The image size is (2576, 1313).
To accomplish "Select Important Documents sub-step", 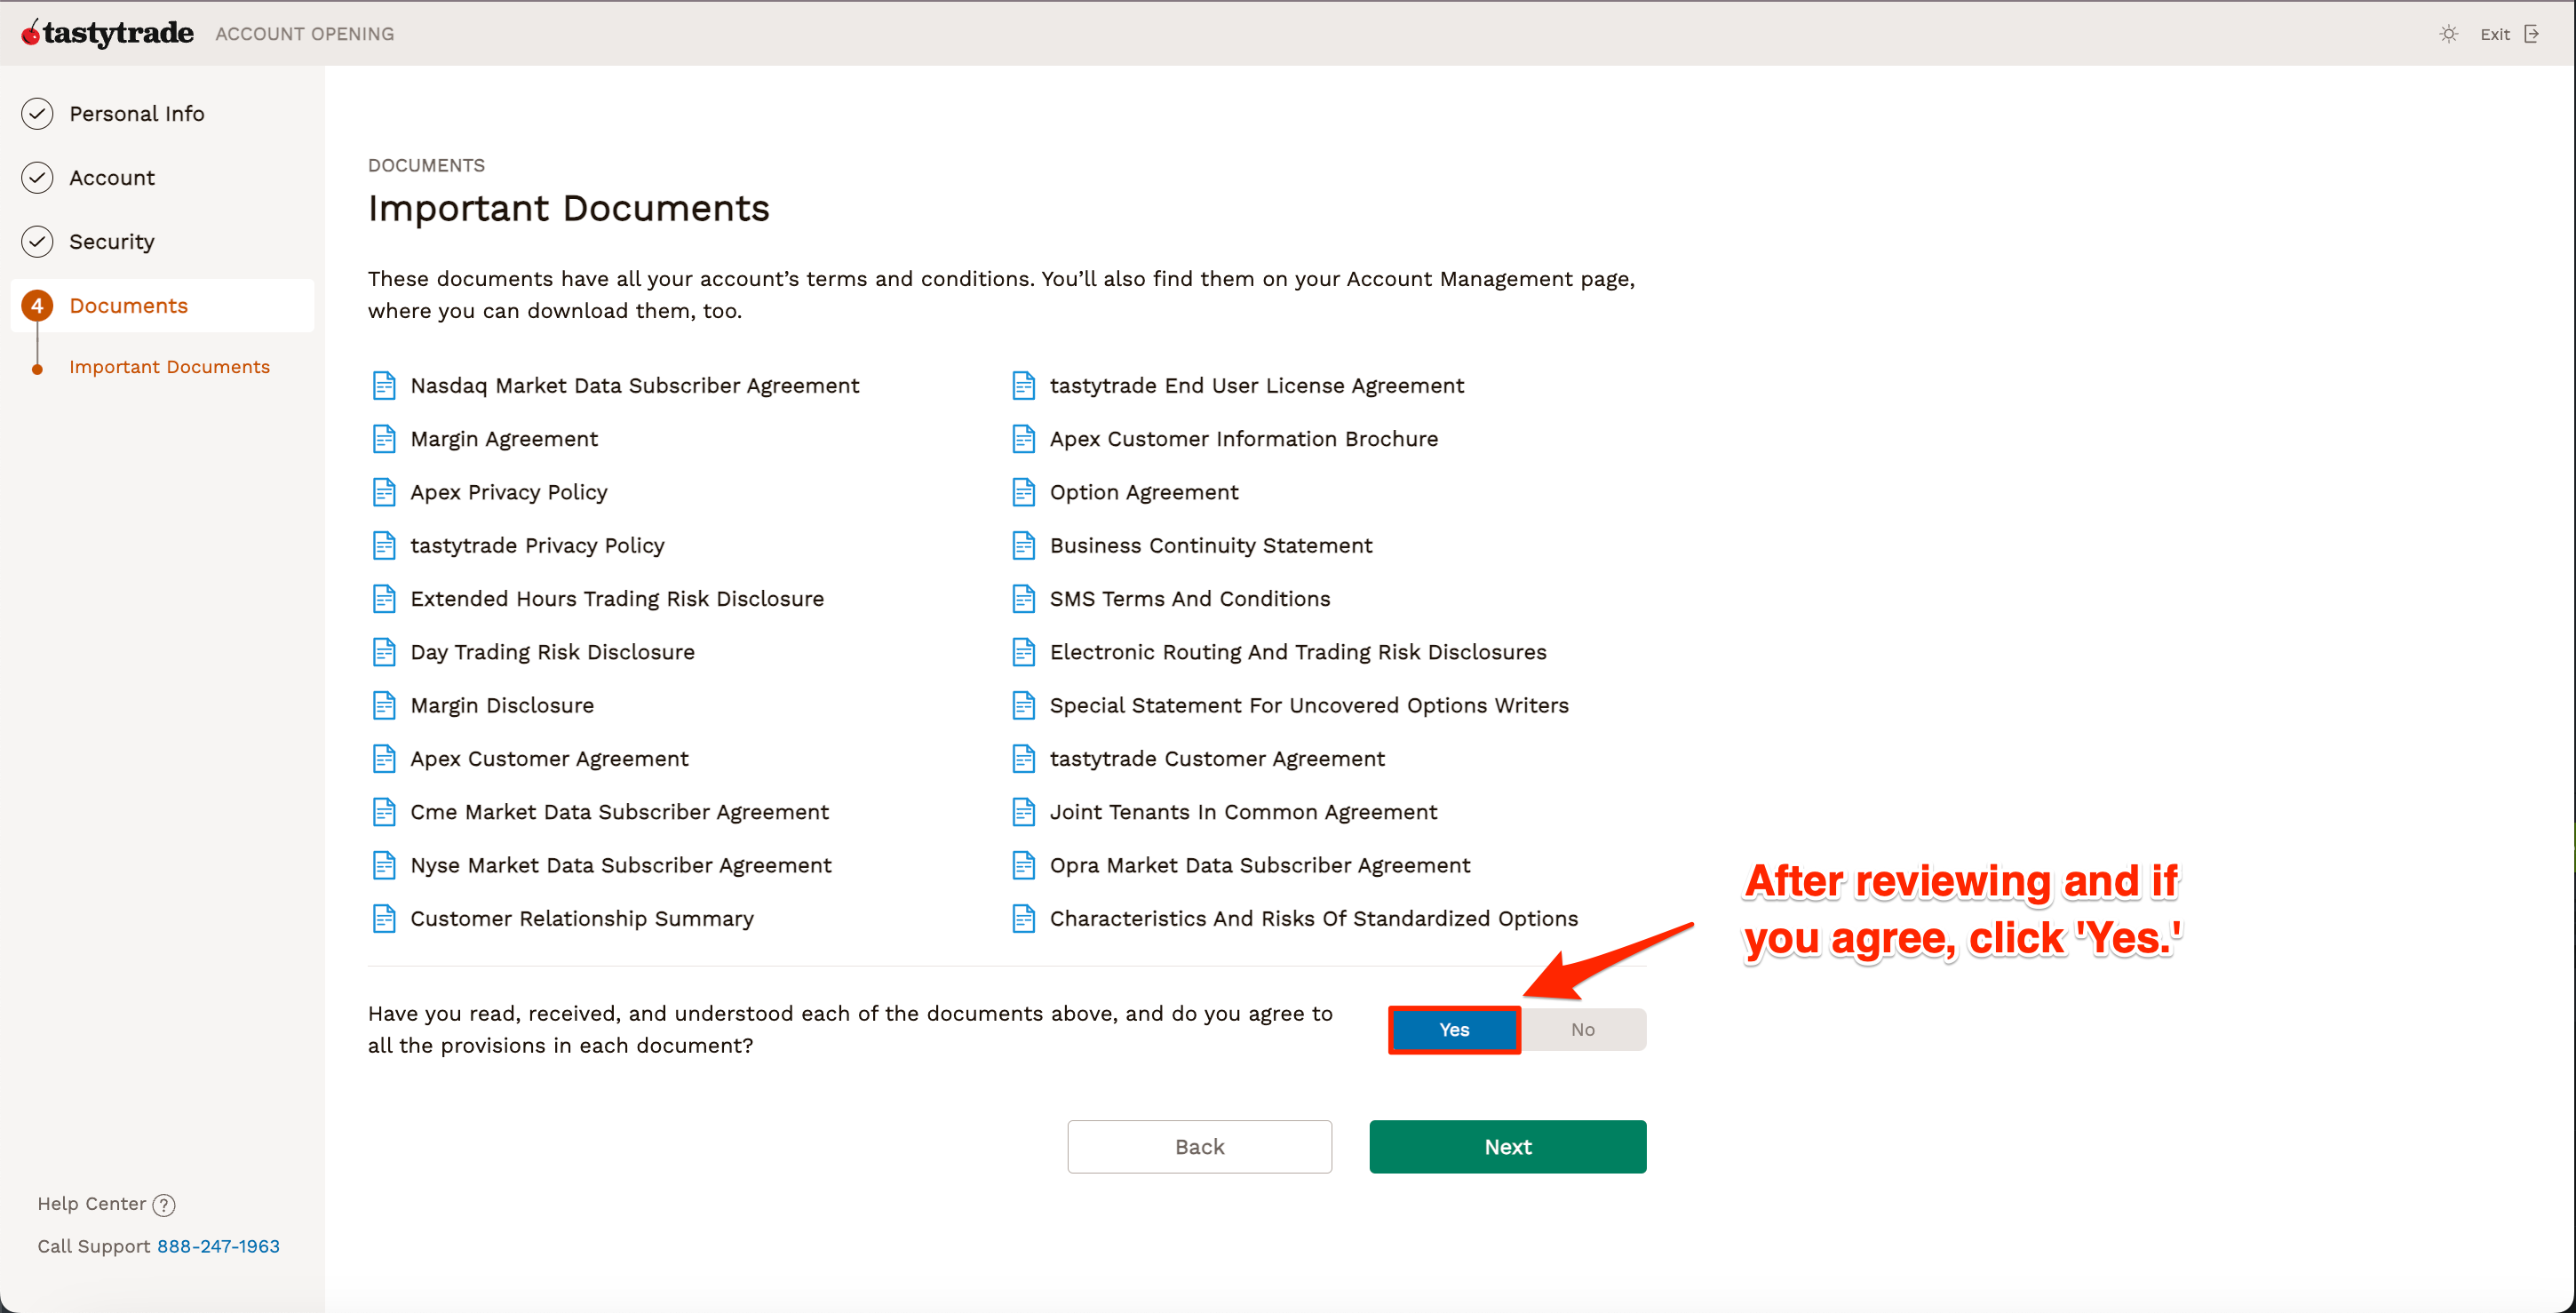I will (x=169, y=367).
